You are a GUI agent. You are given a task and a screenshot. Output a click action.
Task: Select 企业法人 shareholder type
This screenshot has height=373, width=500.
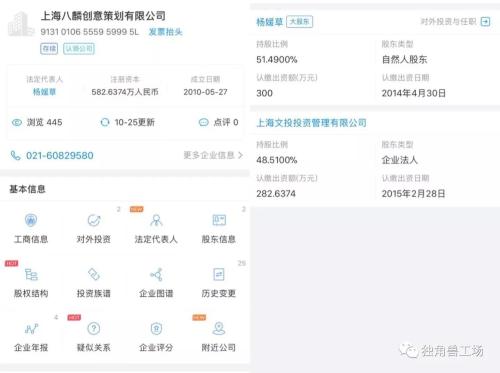click(x=400, y=160)
